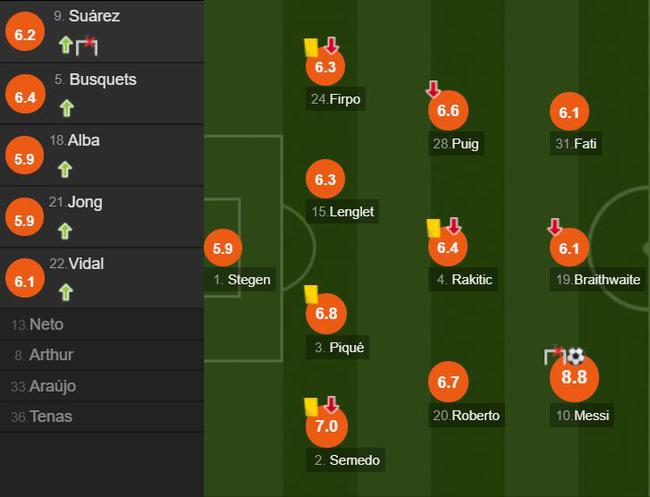
Task: Click Vidal's 6.1 rating in the substitutes list
Action: pos(25,281)
